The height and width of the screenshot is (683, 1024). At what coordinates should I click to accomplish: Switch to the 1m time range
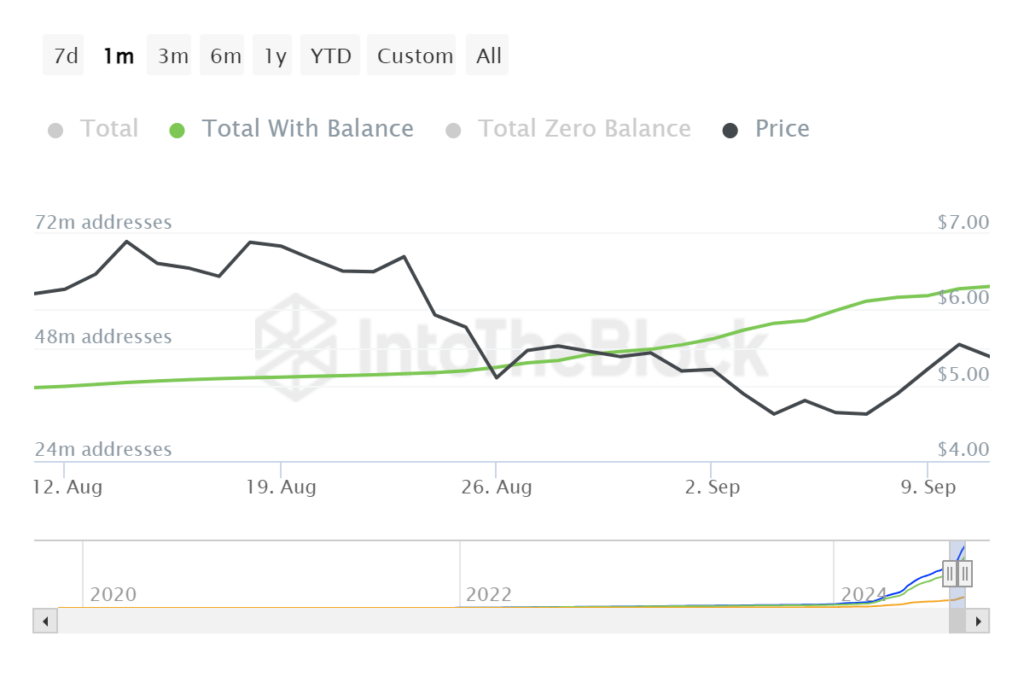(118, 56)
